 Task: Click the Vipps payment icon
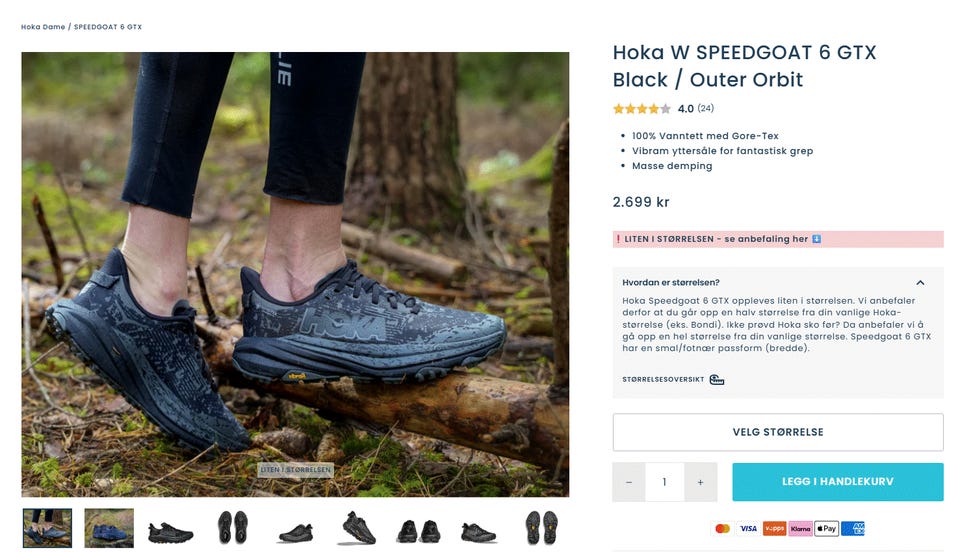(x=774, y=529)
